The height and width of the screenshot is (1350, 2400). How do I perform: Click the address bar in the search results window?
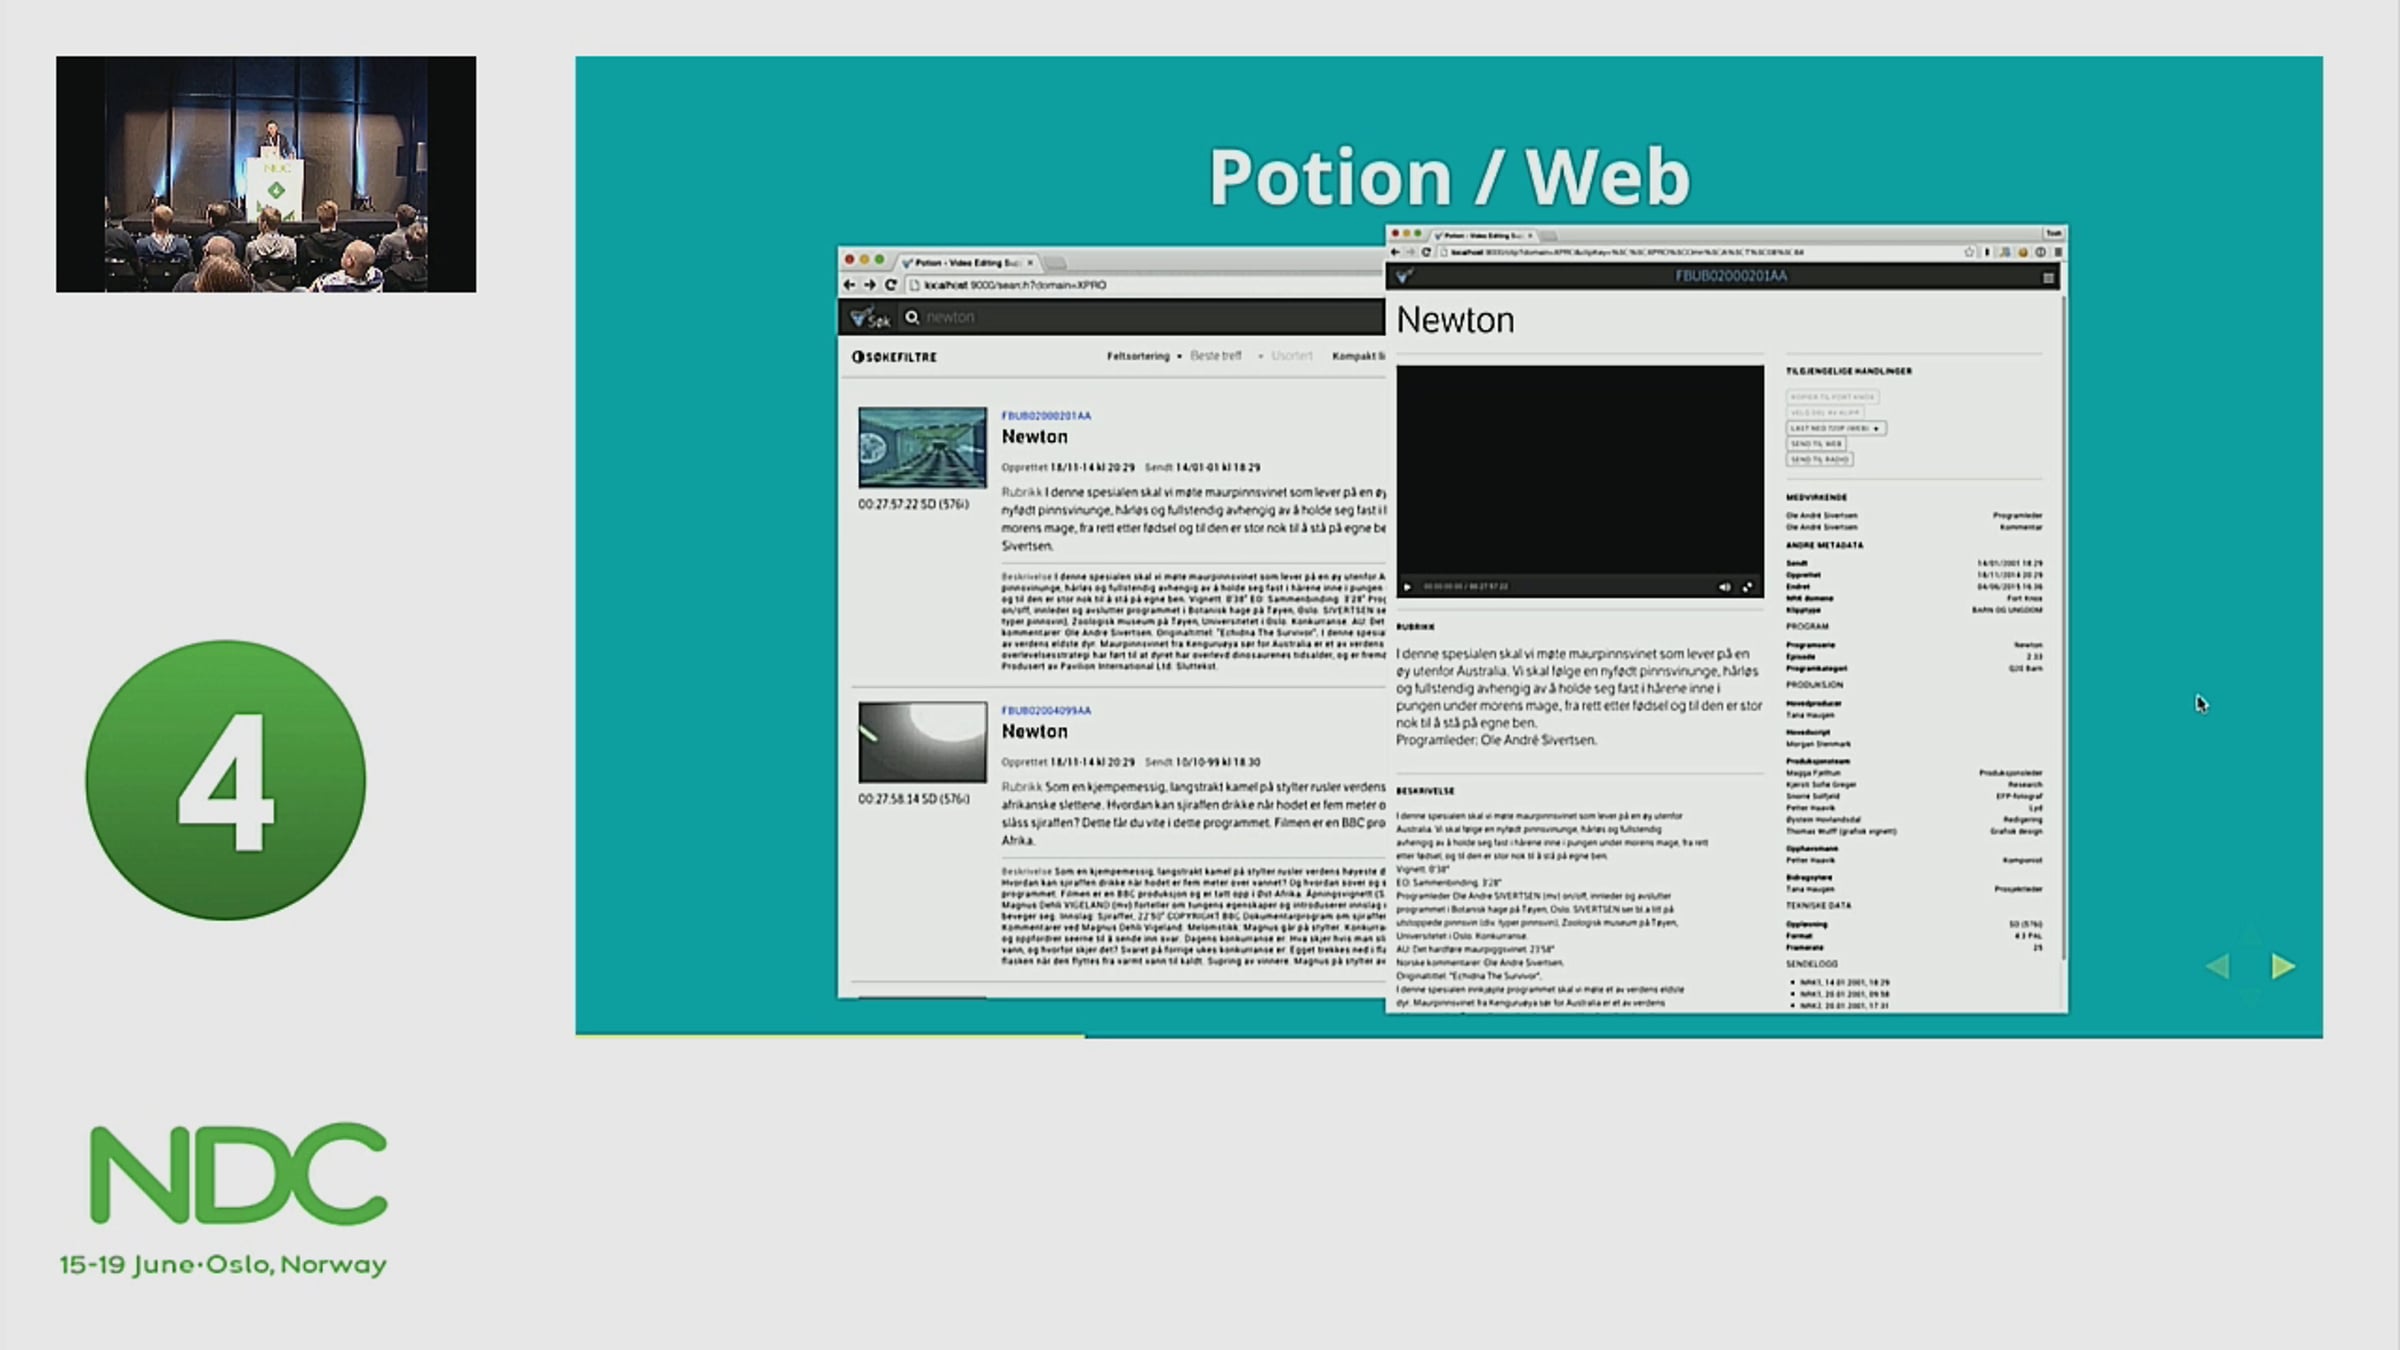pyautogui.click(x=1145, y=285)
